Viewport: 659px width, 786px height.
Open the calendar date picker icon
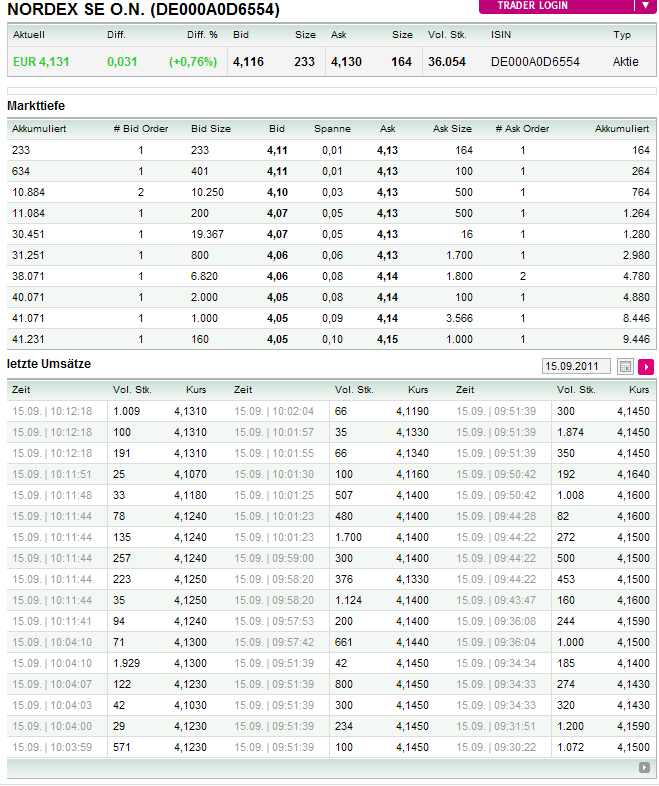625,366
